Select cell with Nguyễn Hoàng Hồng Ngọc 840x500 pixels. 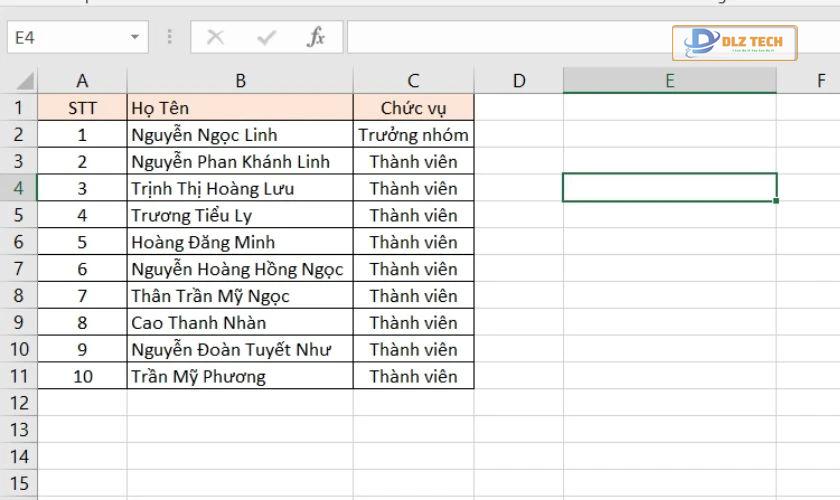tap(240, 268)
